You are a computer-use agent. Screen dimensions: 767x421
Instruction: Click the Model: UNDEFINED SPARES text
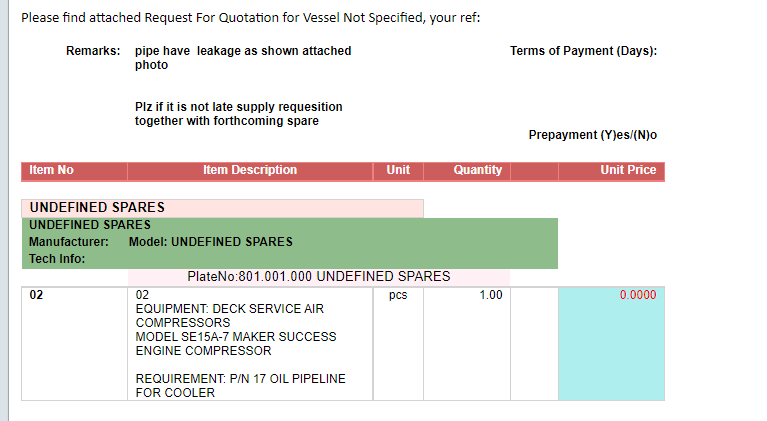(211, 242)
